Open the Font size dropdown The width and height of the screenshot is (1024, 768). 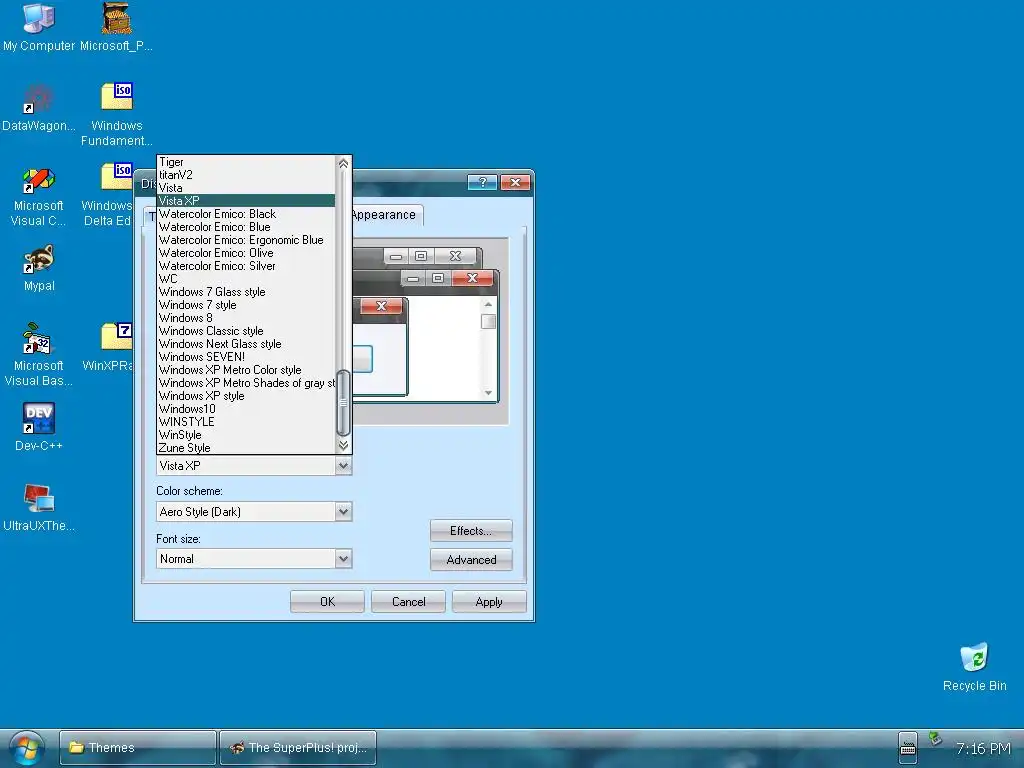tap(344, 558)
